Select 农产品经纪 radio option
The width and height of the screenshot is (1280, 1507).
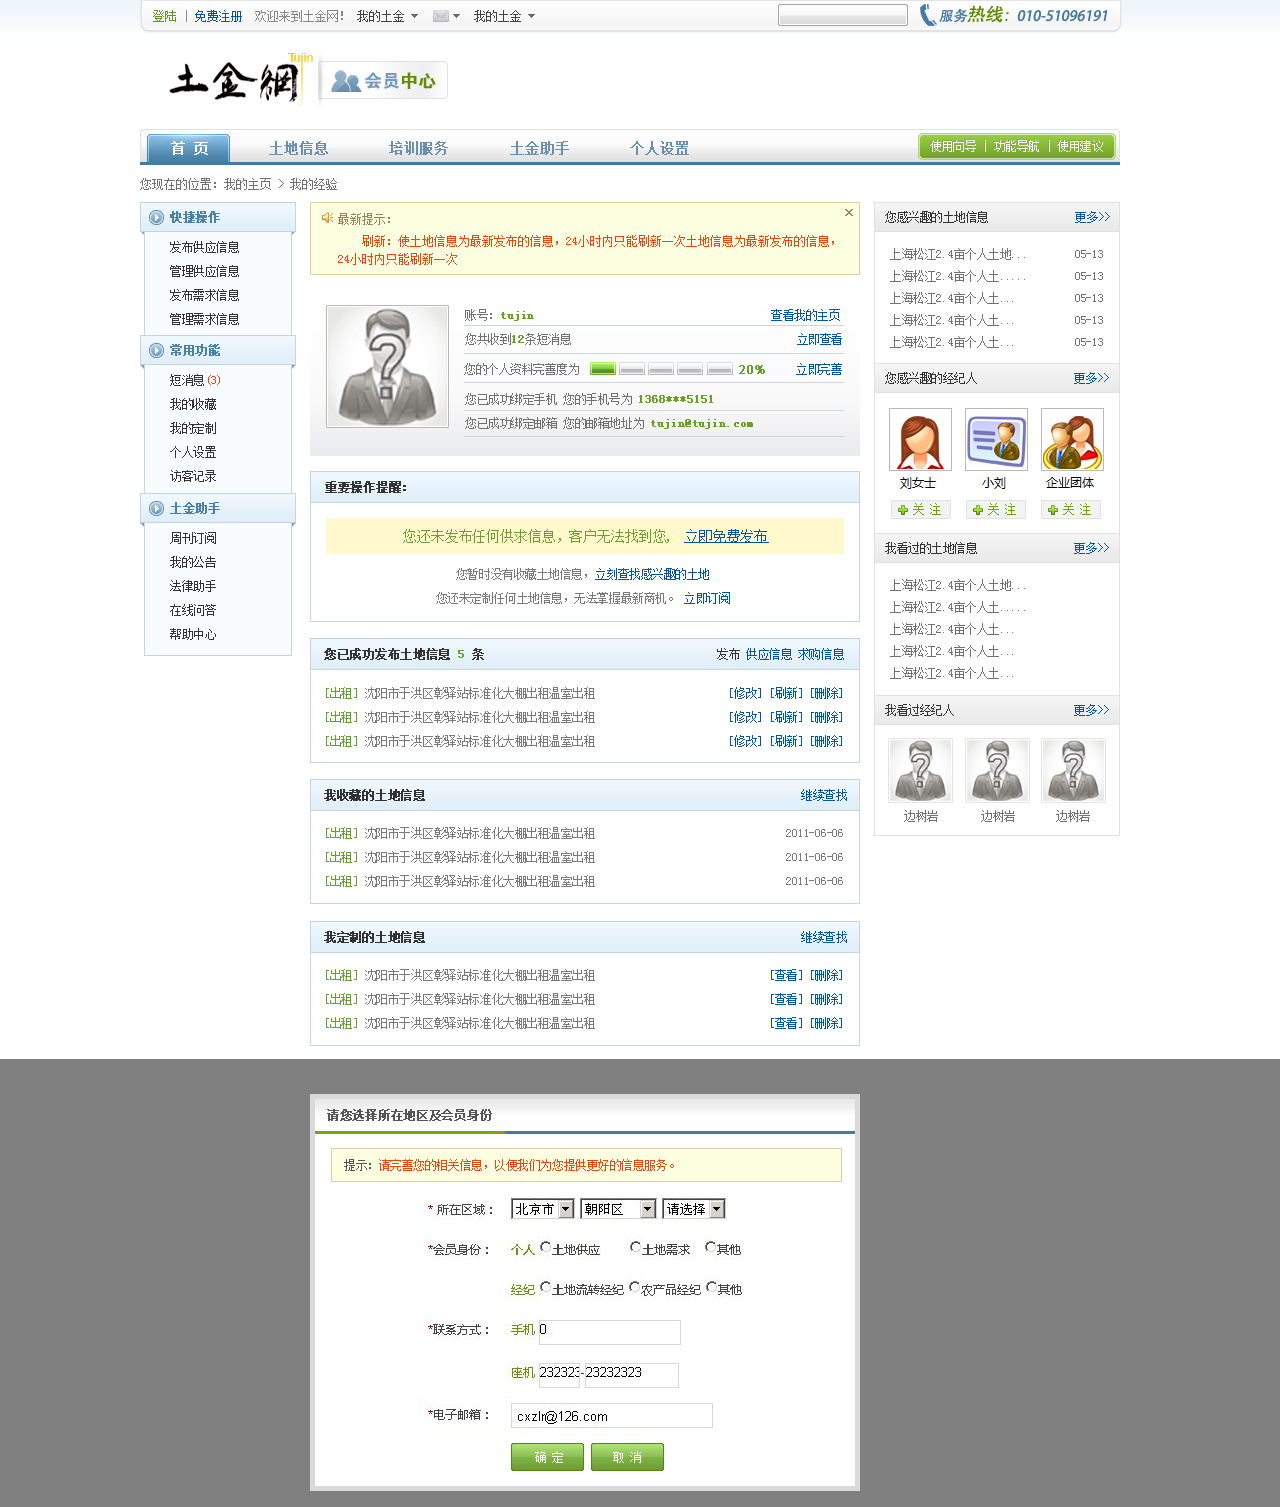[634, 1287]
